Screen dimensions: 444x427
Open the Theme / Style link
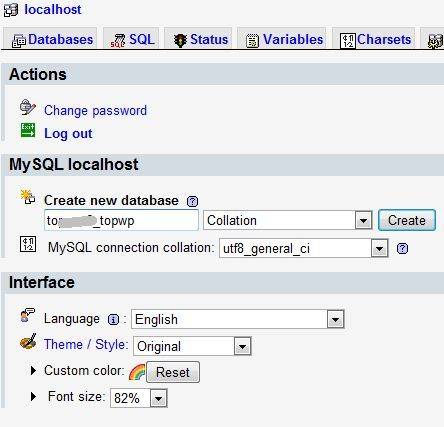[86, 344]
